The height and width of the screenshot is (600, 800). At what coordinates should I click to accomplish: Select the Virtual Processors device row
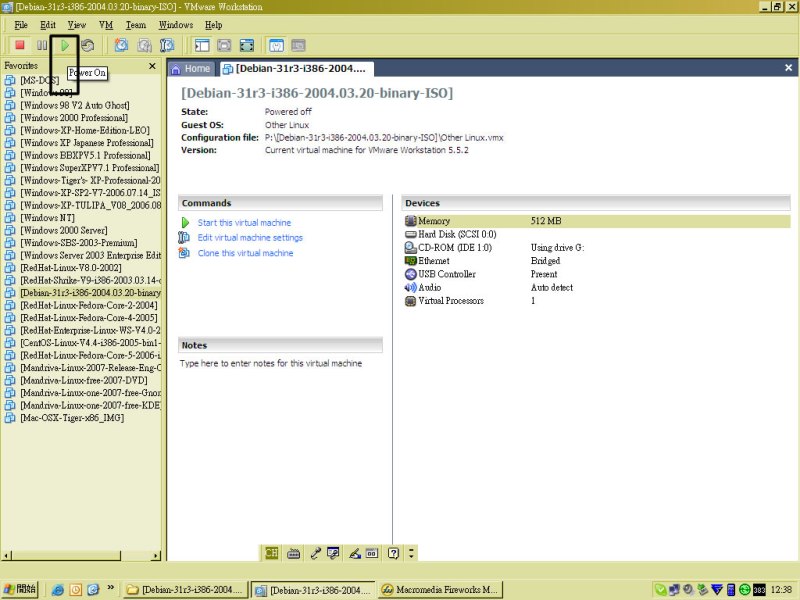coord(597,301)
